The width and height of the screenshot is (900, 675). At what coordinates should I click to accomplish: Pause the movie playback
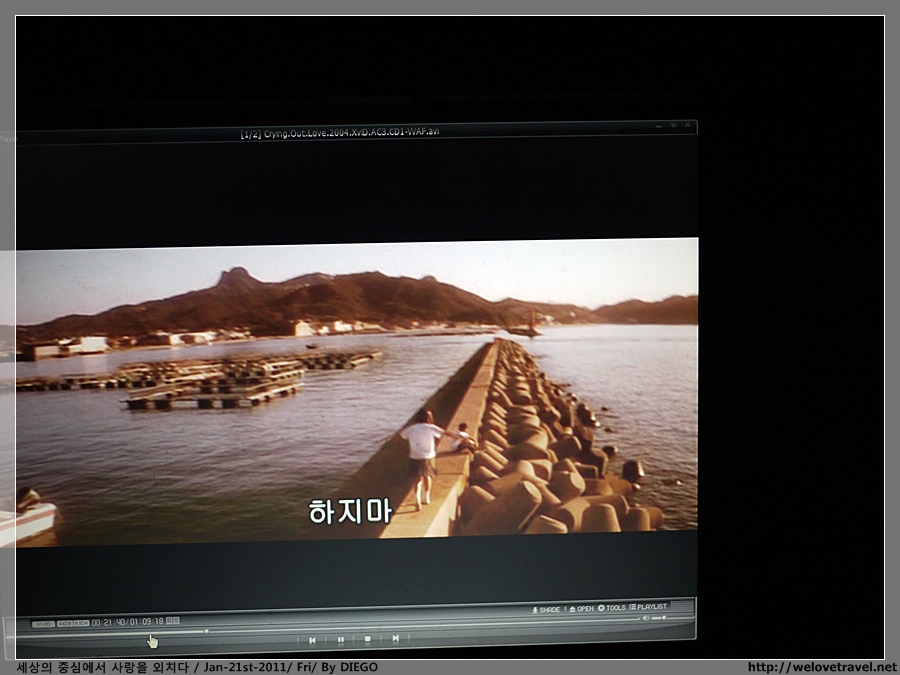coord(340,639)
